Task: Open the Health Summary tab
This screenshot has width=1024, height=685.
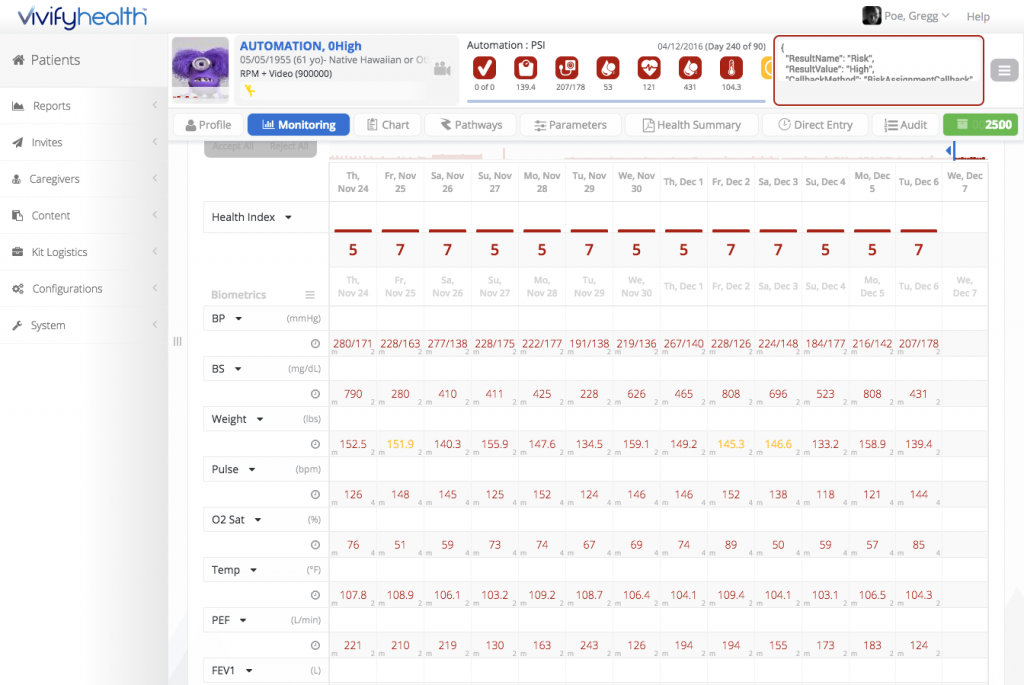Action: (x=692, y=125)
